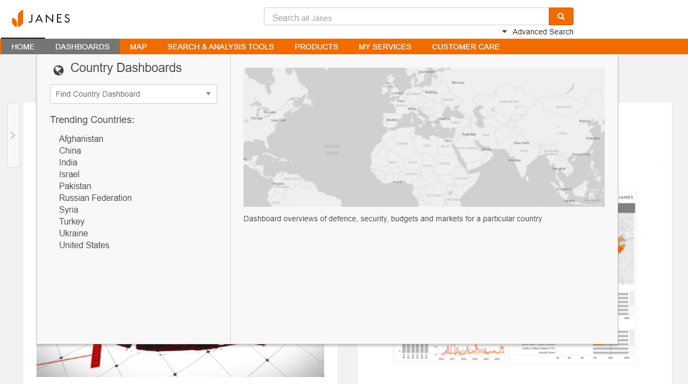Click the globe icon beside Country Dashboards
688x384 pixels.
(58, 70)
